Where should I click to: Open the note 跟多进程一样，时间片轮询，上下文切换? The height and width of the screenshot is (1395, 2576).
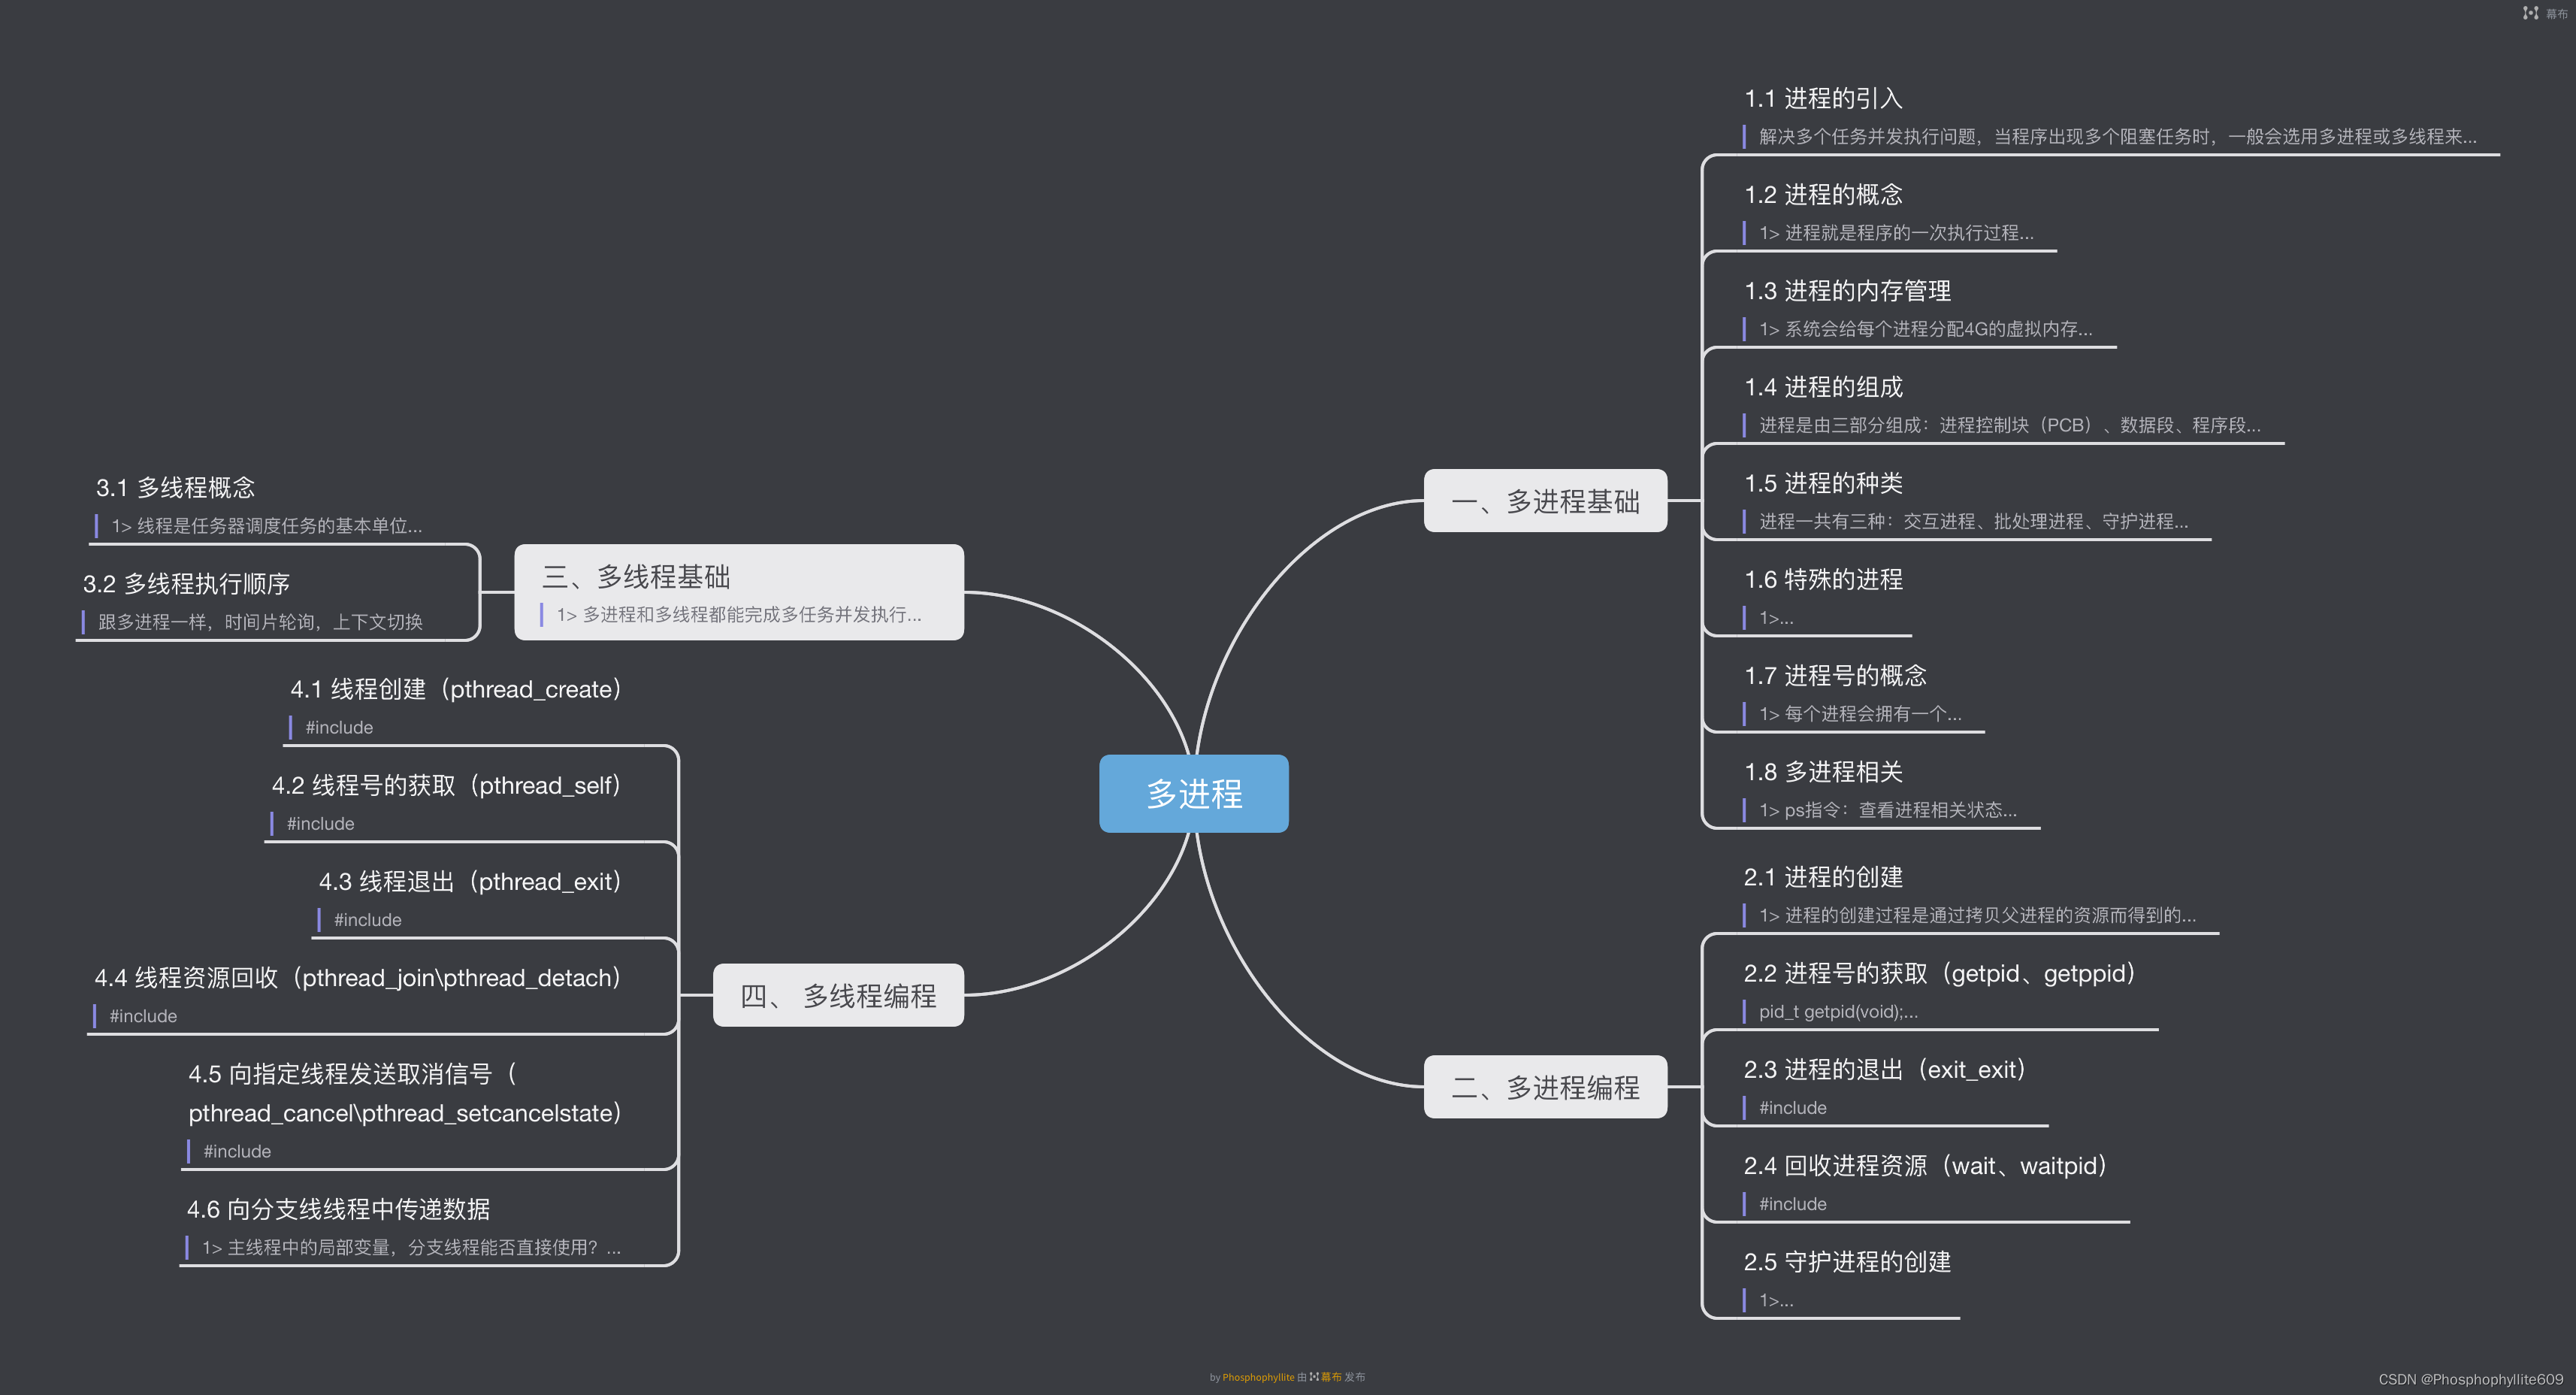click(x=260, y=622)
